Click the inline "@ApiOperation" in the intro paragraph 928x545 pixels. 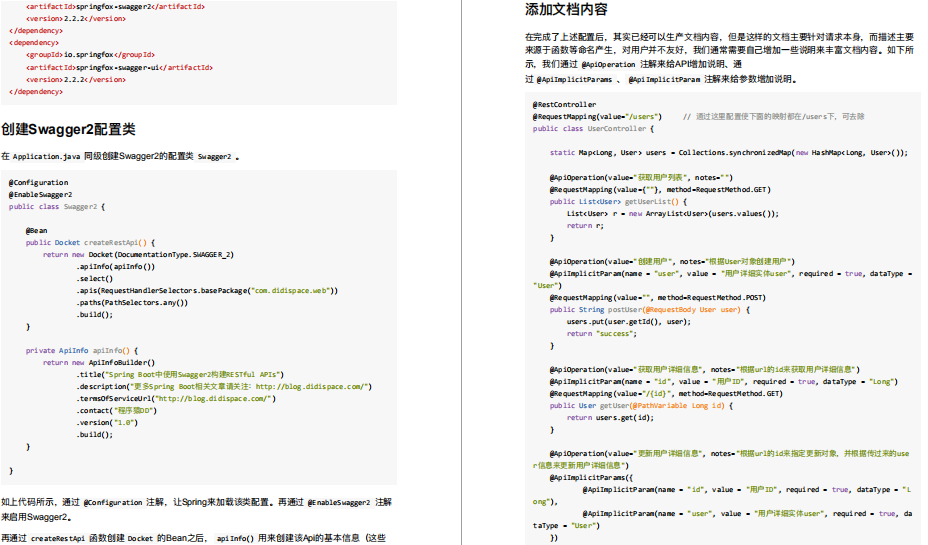click(608, 65)
